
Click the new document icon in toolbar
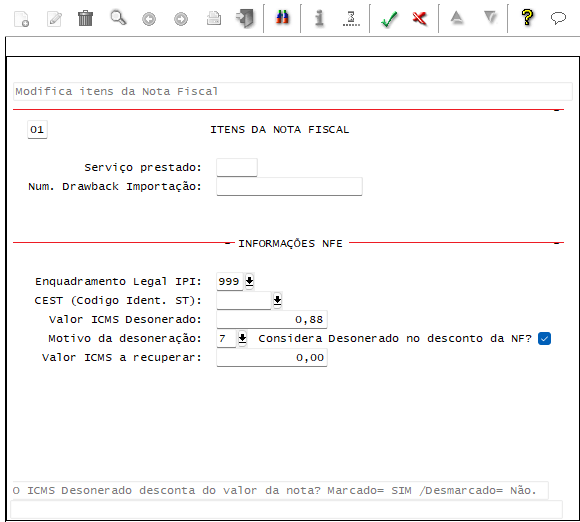pyautogui.click(x=21, y=18)
